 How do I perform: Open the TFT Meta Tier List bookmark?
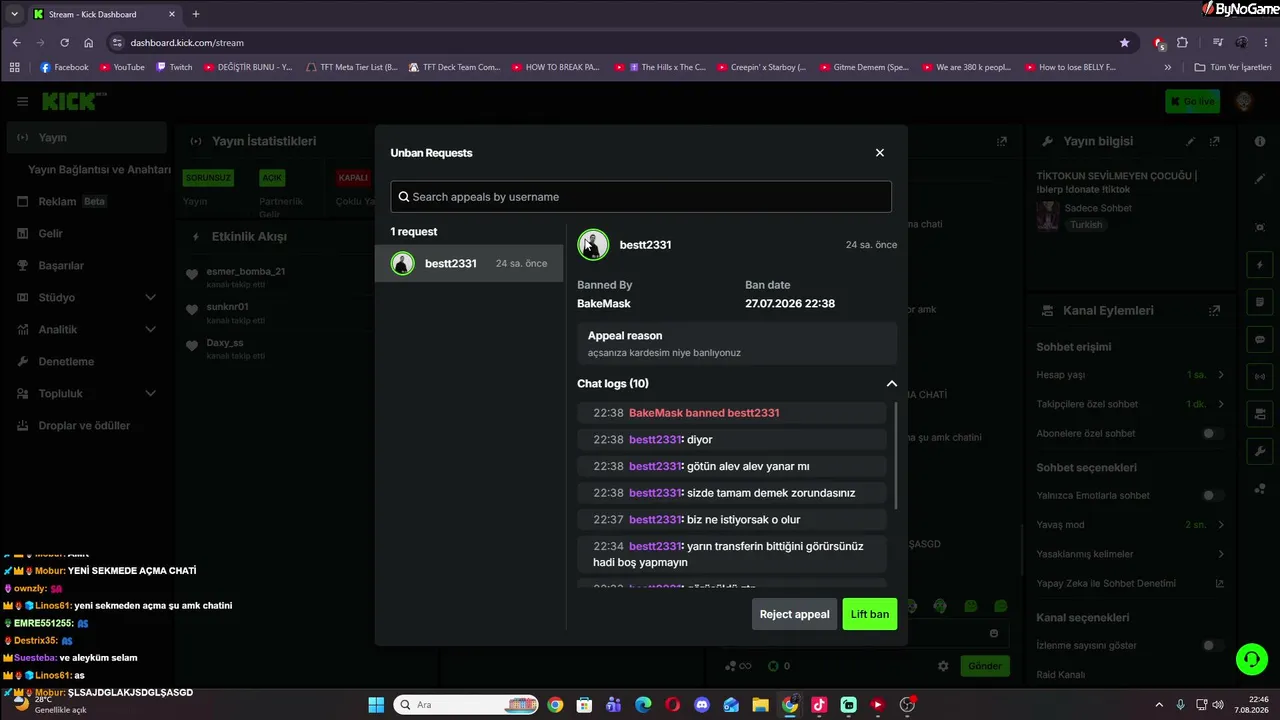pyautogui.click(x=352, y=68)
